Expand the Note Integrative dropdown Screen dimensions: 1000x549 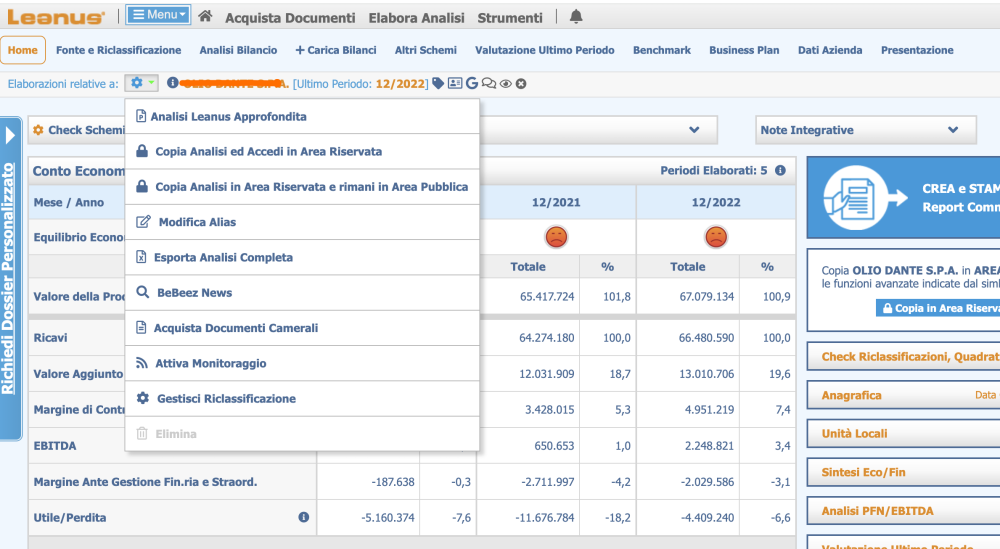tap(865, 130)
